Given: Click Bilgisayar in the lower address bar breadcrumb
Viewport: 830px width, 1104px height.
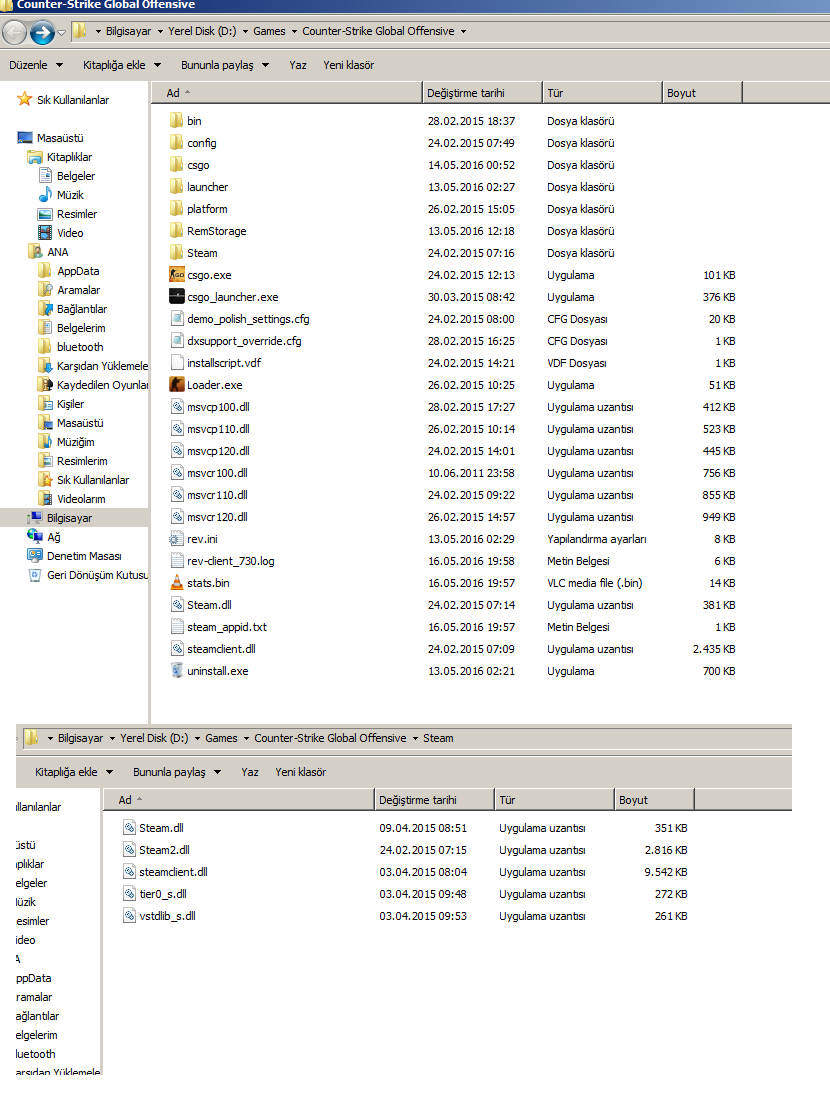Looking at the screenshot, I should (80, 738).
